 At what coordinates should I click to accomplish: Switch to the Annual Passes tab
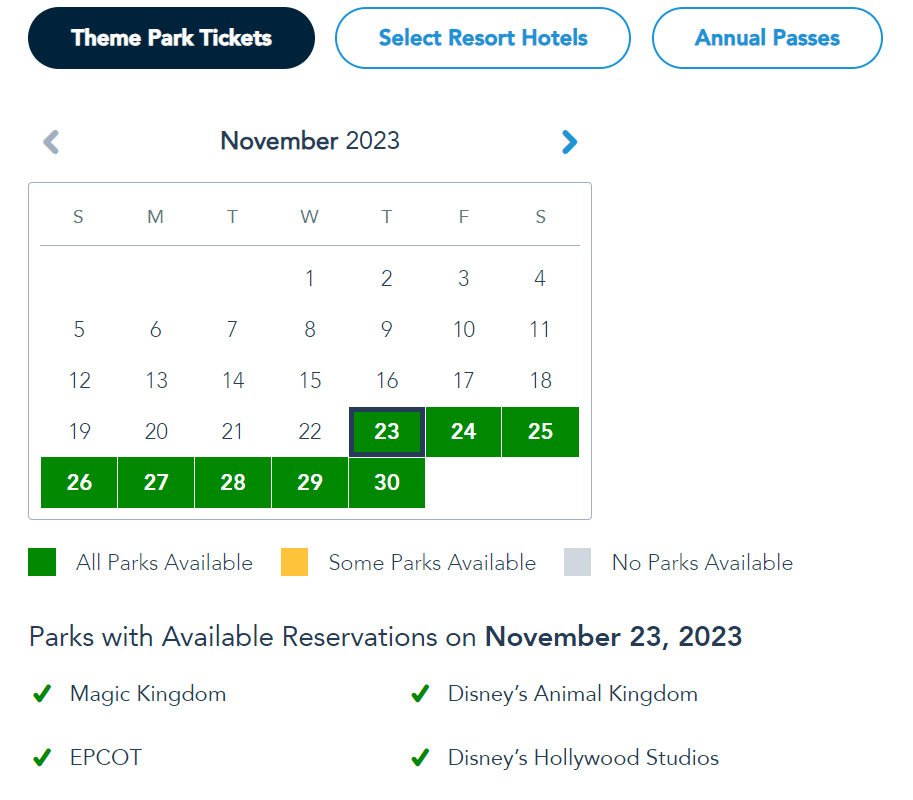767,39
